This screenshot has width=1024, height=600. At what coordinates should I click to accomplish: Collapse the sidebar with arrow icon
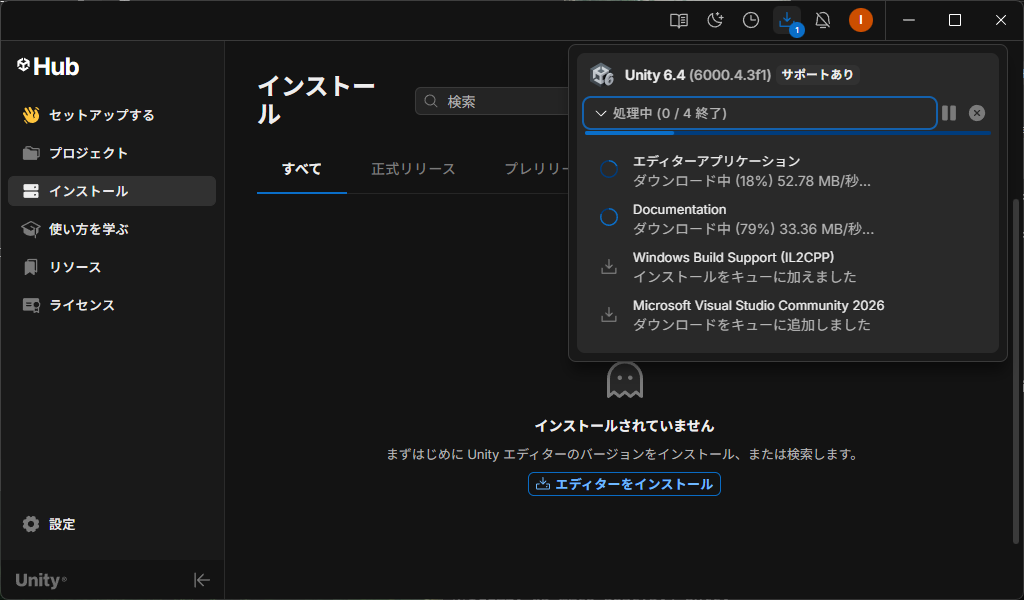[201, 580]
